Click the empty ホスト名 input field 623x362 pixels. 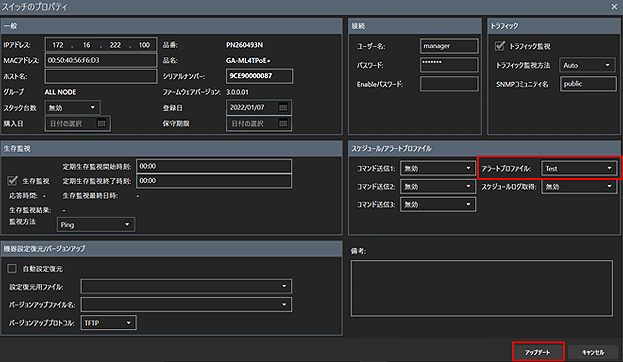point(101,76)
